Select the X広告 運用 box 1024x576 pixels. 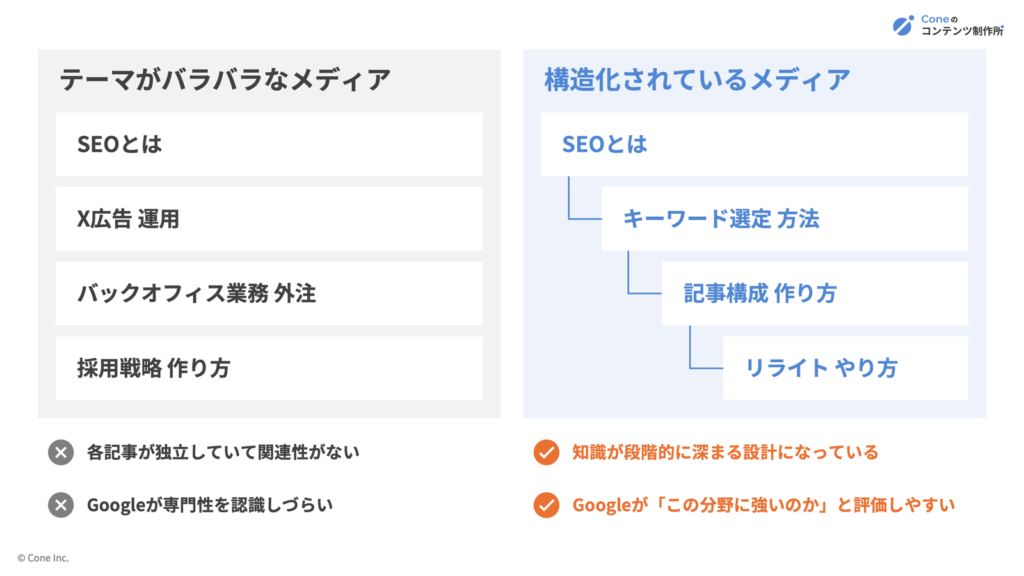coord(269,219)
